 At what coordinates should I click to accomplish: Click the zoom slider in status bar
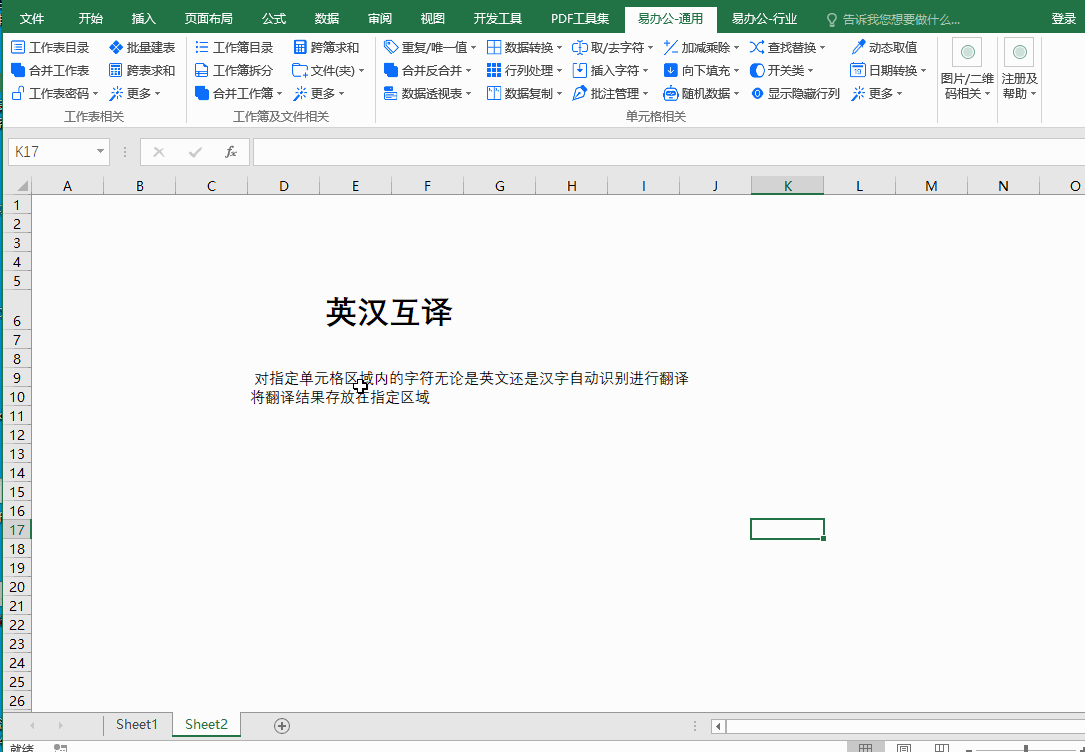1025,749
